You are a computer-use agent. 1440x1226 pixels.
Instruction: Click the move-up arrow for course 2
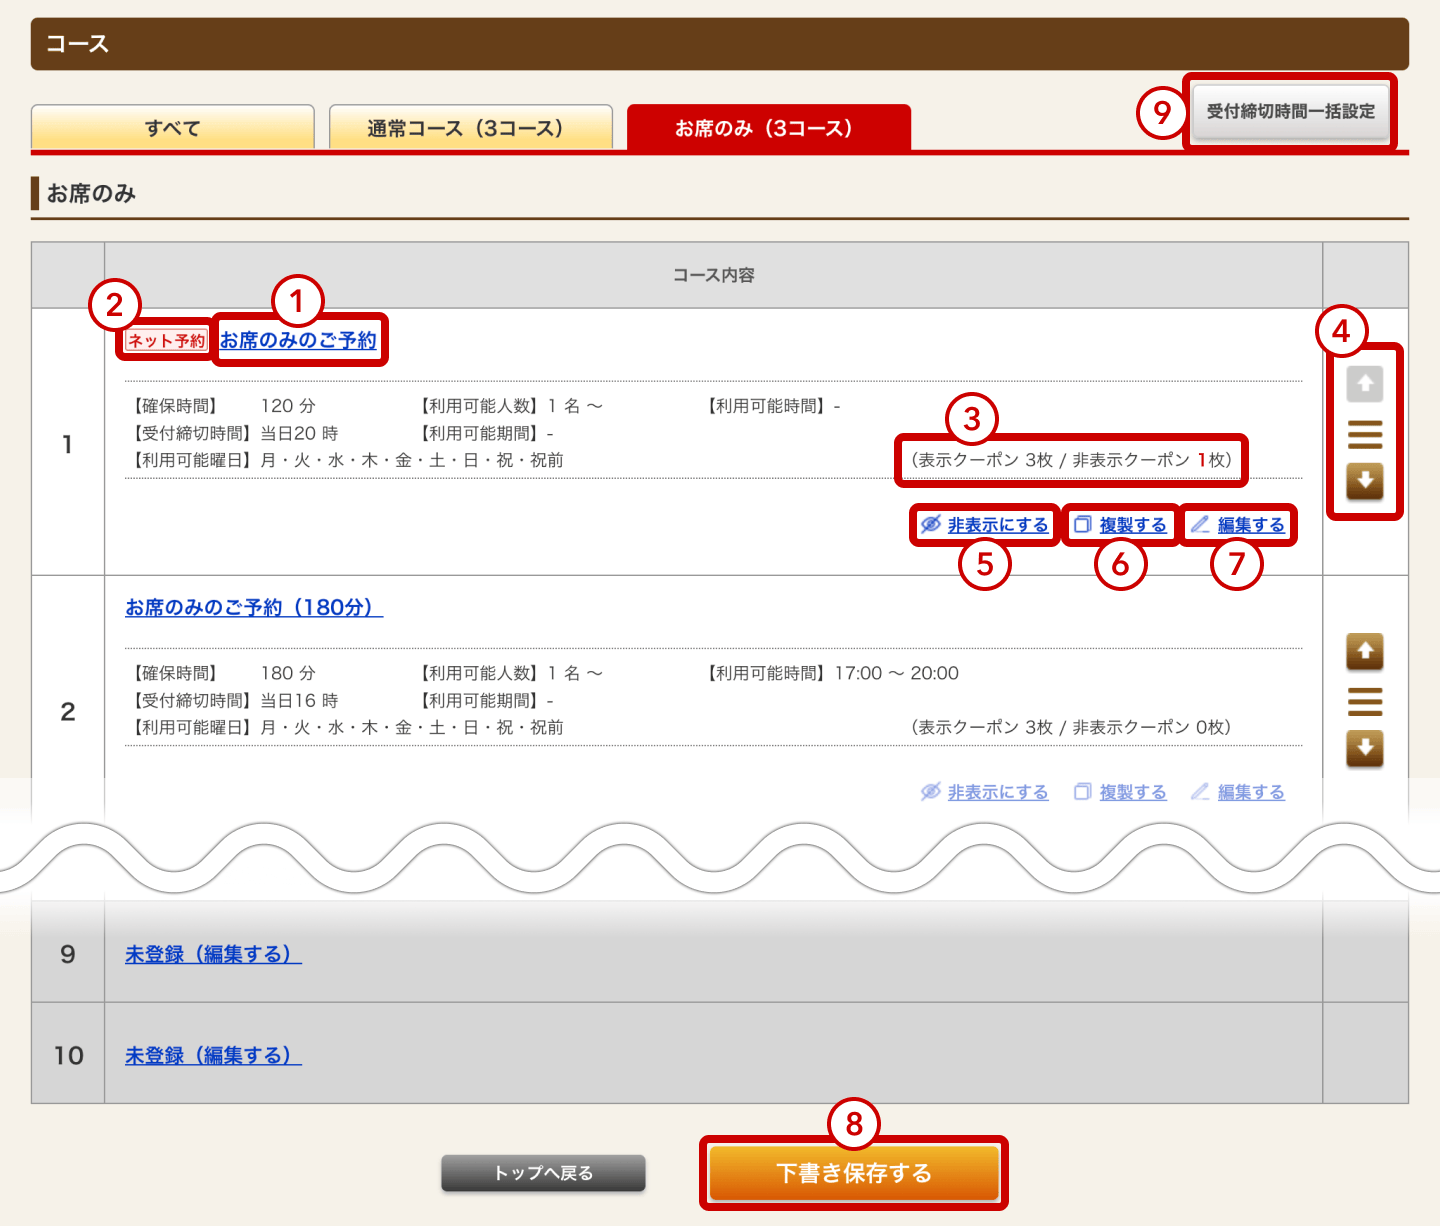[1365, 651]
